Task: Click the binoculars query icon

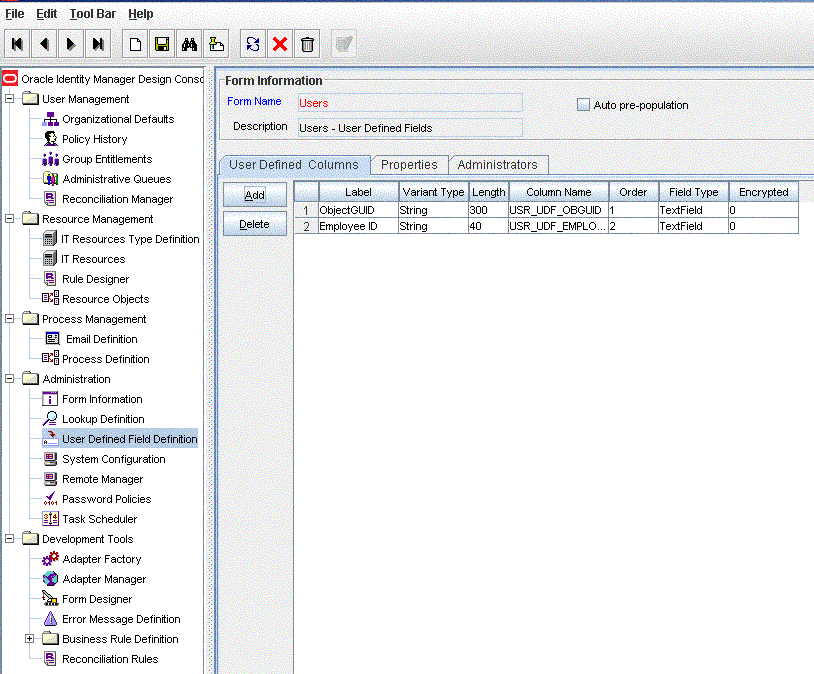Action: (x=189, y=44)
